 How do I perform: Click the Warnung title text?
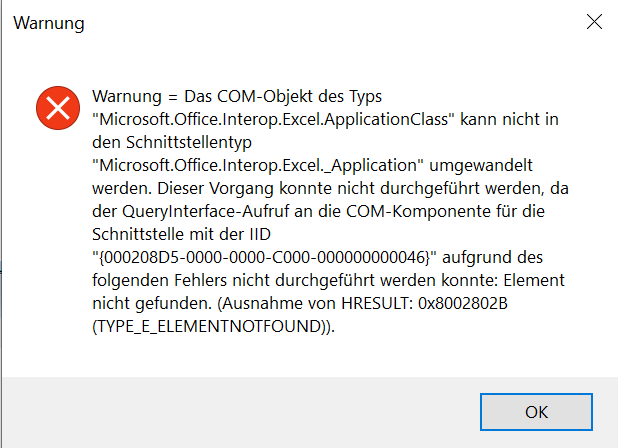click(x=49, y=23)
